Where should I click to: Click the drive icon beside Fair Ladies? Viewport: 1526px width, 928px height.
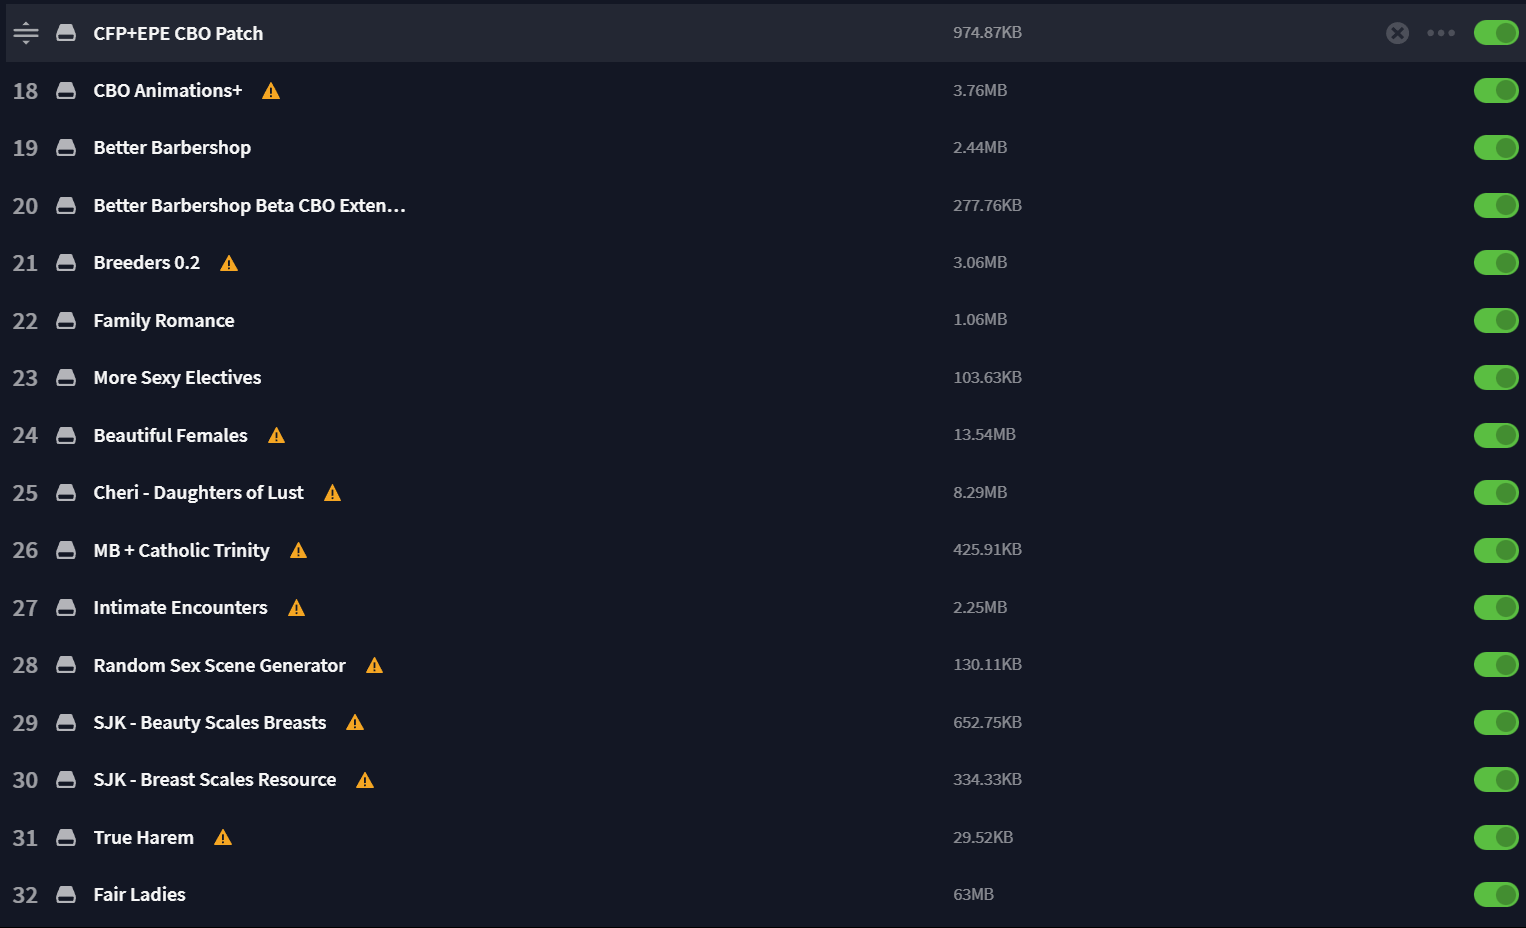coord(66,895)
